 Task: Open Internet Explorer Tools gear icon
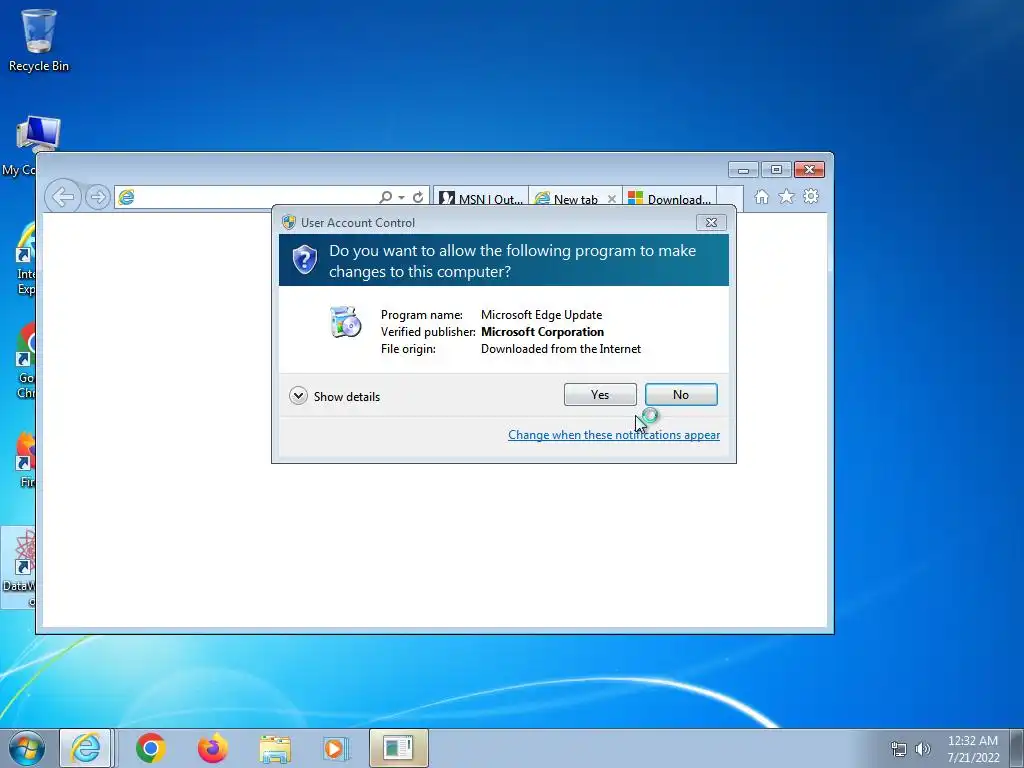point(811,197)
